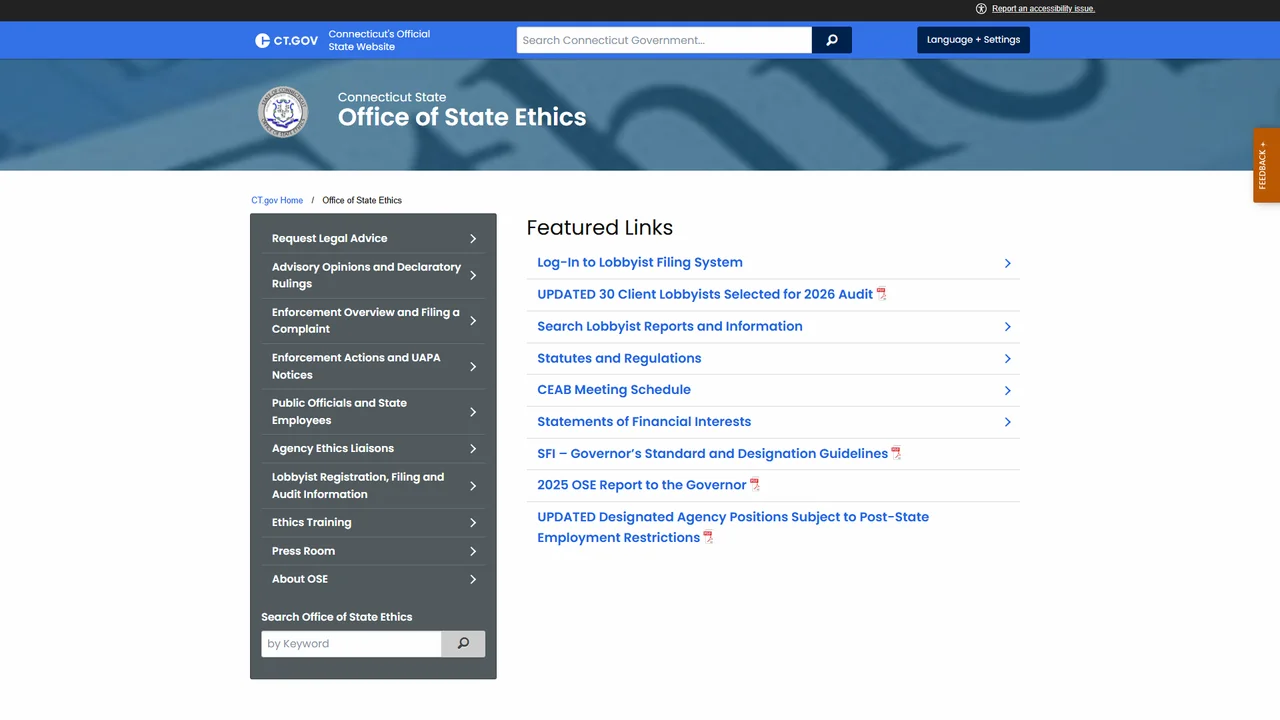
Task: Open Statements of Financial Interests link
Action: click(x=644, y=421)
